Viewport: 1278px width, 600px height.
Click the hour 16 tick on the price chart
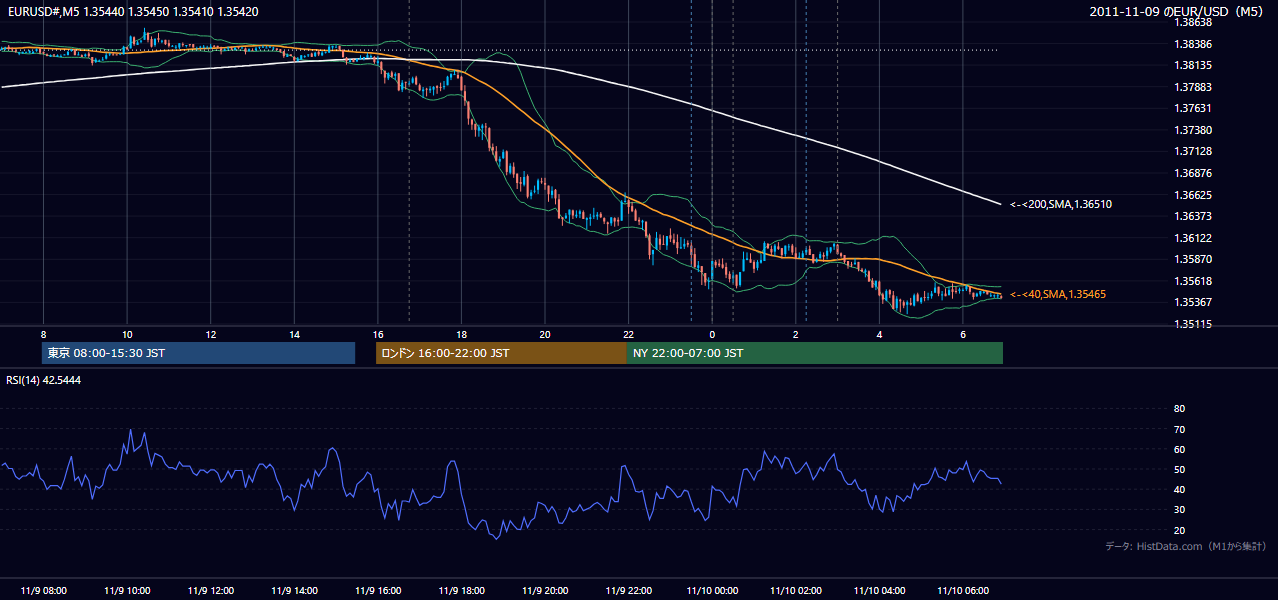point(378,333)
